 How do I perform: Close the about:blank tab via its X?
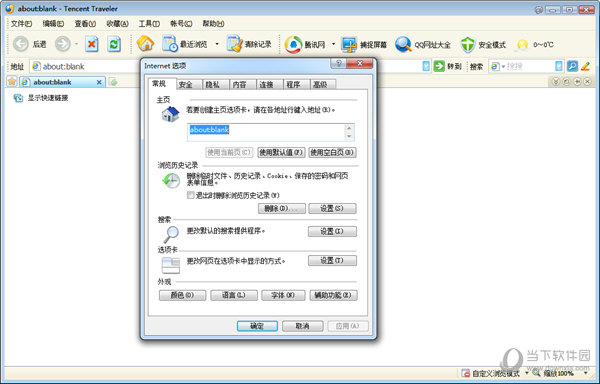point(99,82)
